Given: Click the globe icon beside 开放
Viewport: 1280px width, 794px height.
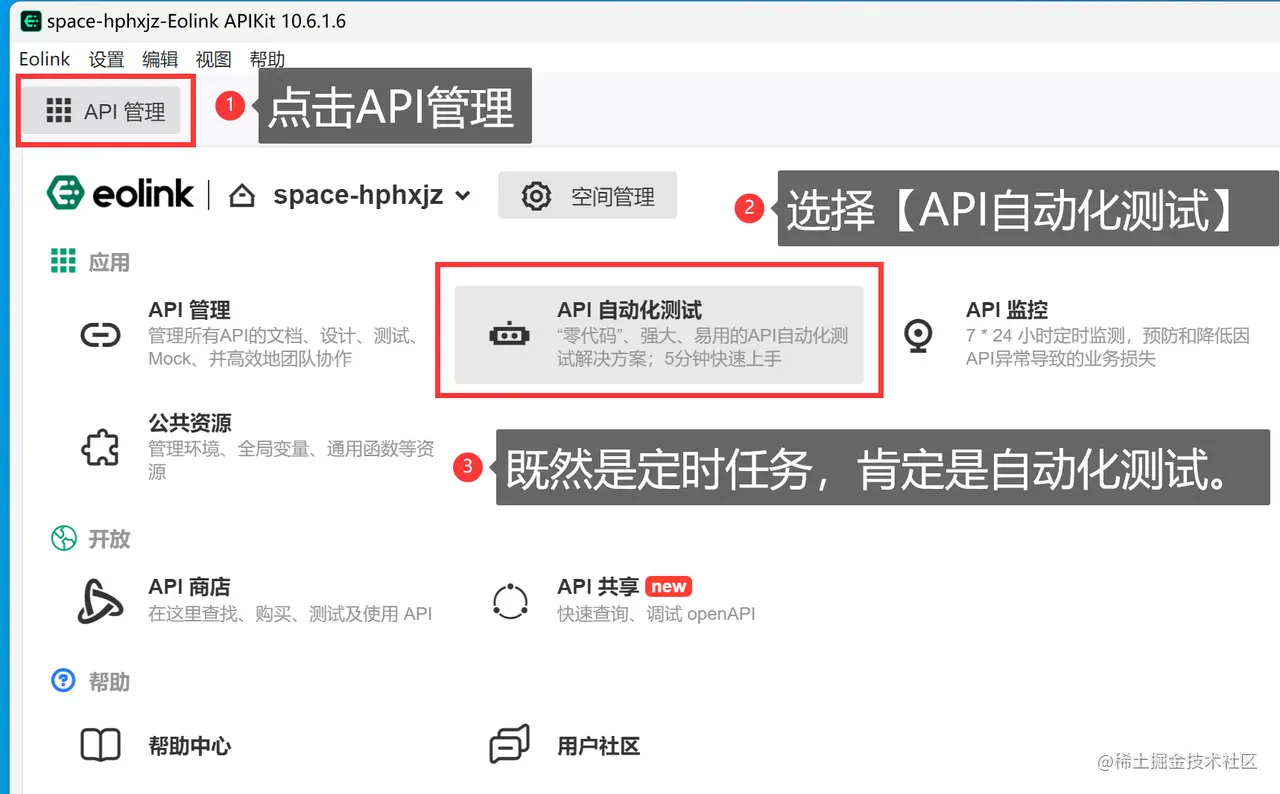Looking at the screenshot, I should click(63, 538).
